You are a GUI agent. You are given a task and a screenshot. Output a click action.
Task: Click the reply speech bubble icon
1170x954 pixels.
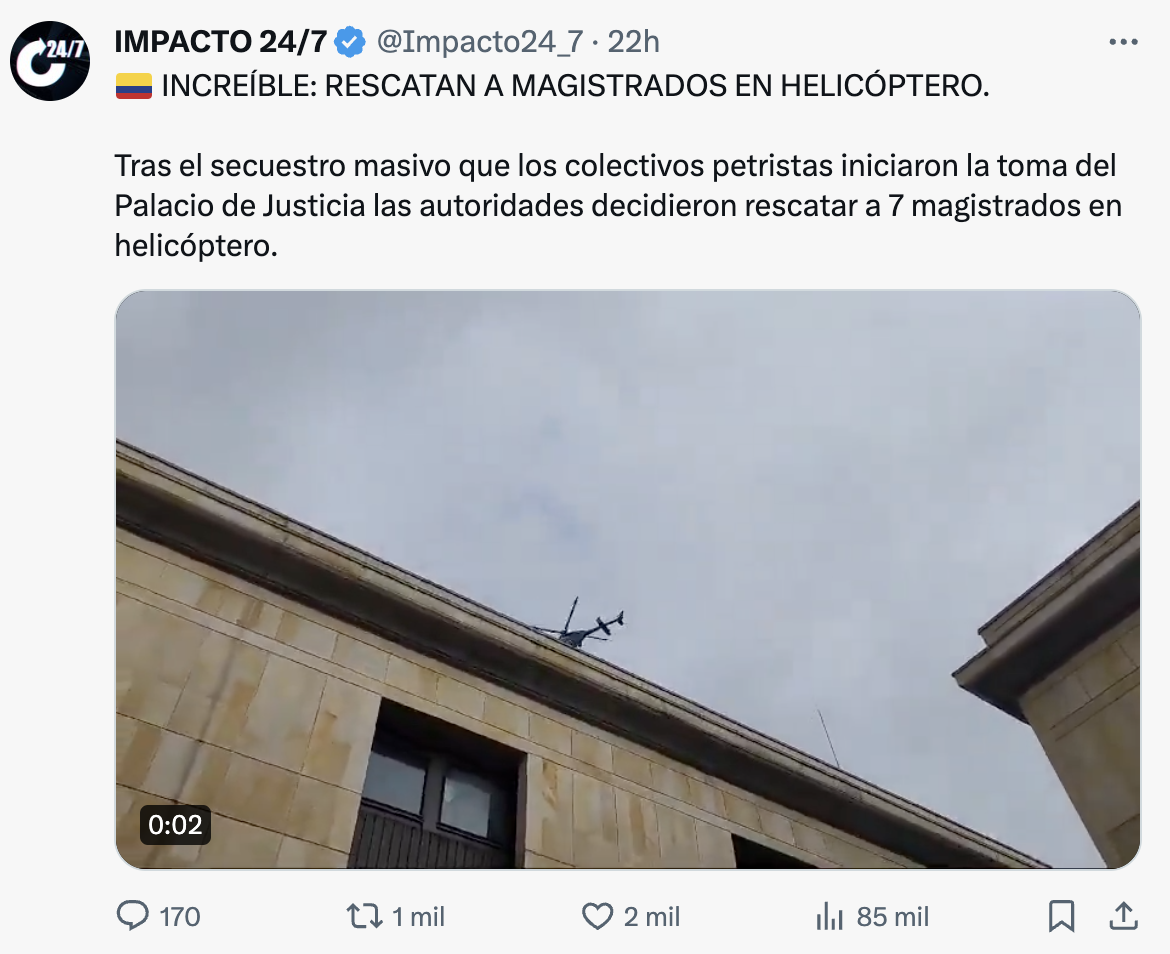click(133, 915)
